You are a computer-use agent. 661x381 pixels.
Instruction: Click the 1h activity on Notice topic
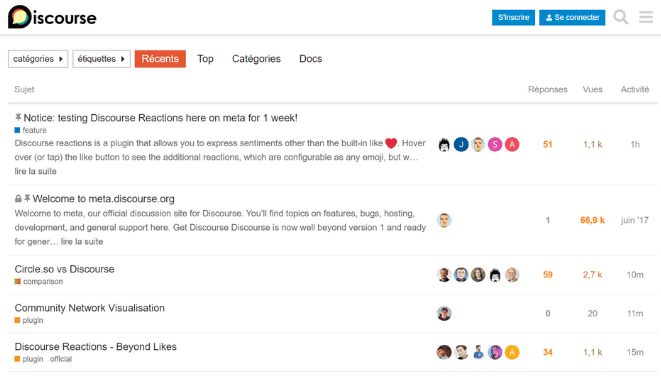coord(635,145)
